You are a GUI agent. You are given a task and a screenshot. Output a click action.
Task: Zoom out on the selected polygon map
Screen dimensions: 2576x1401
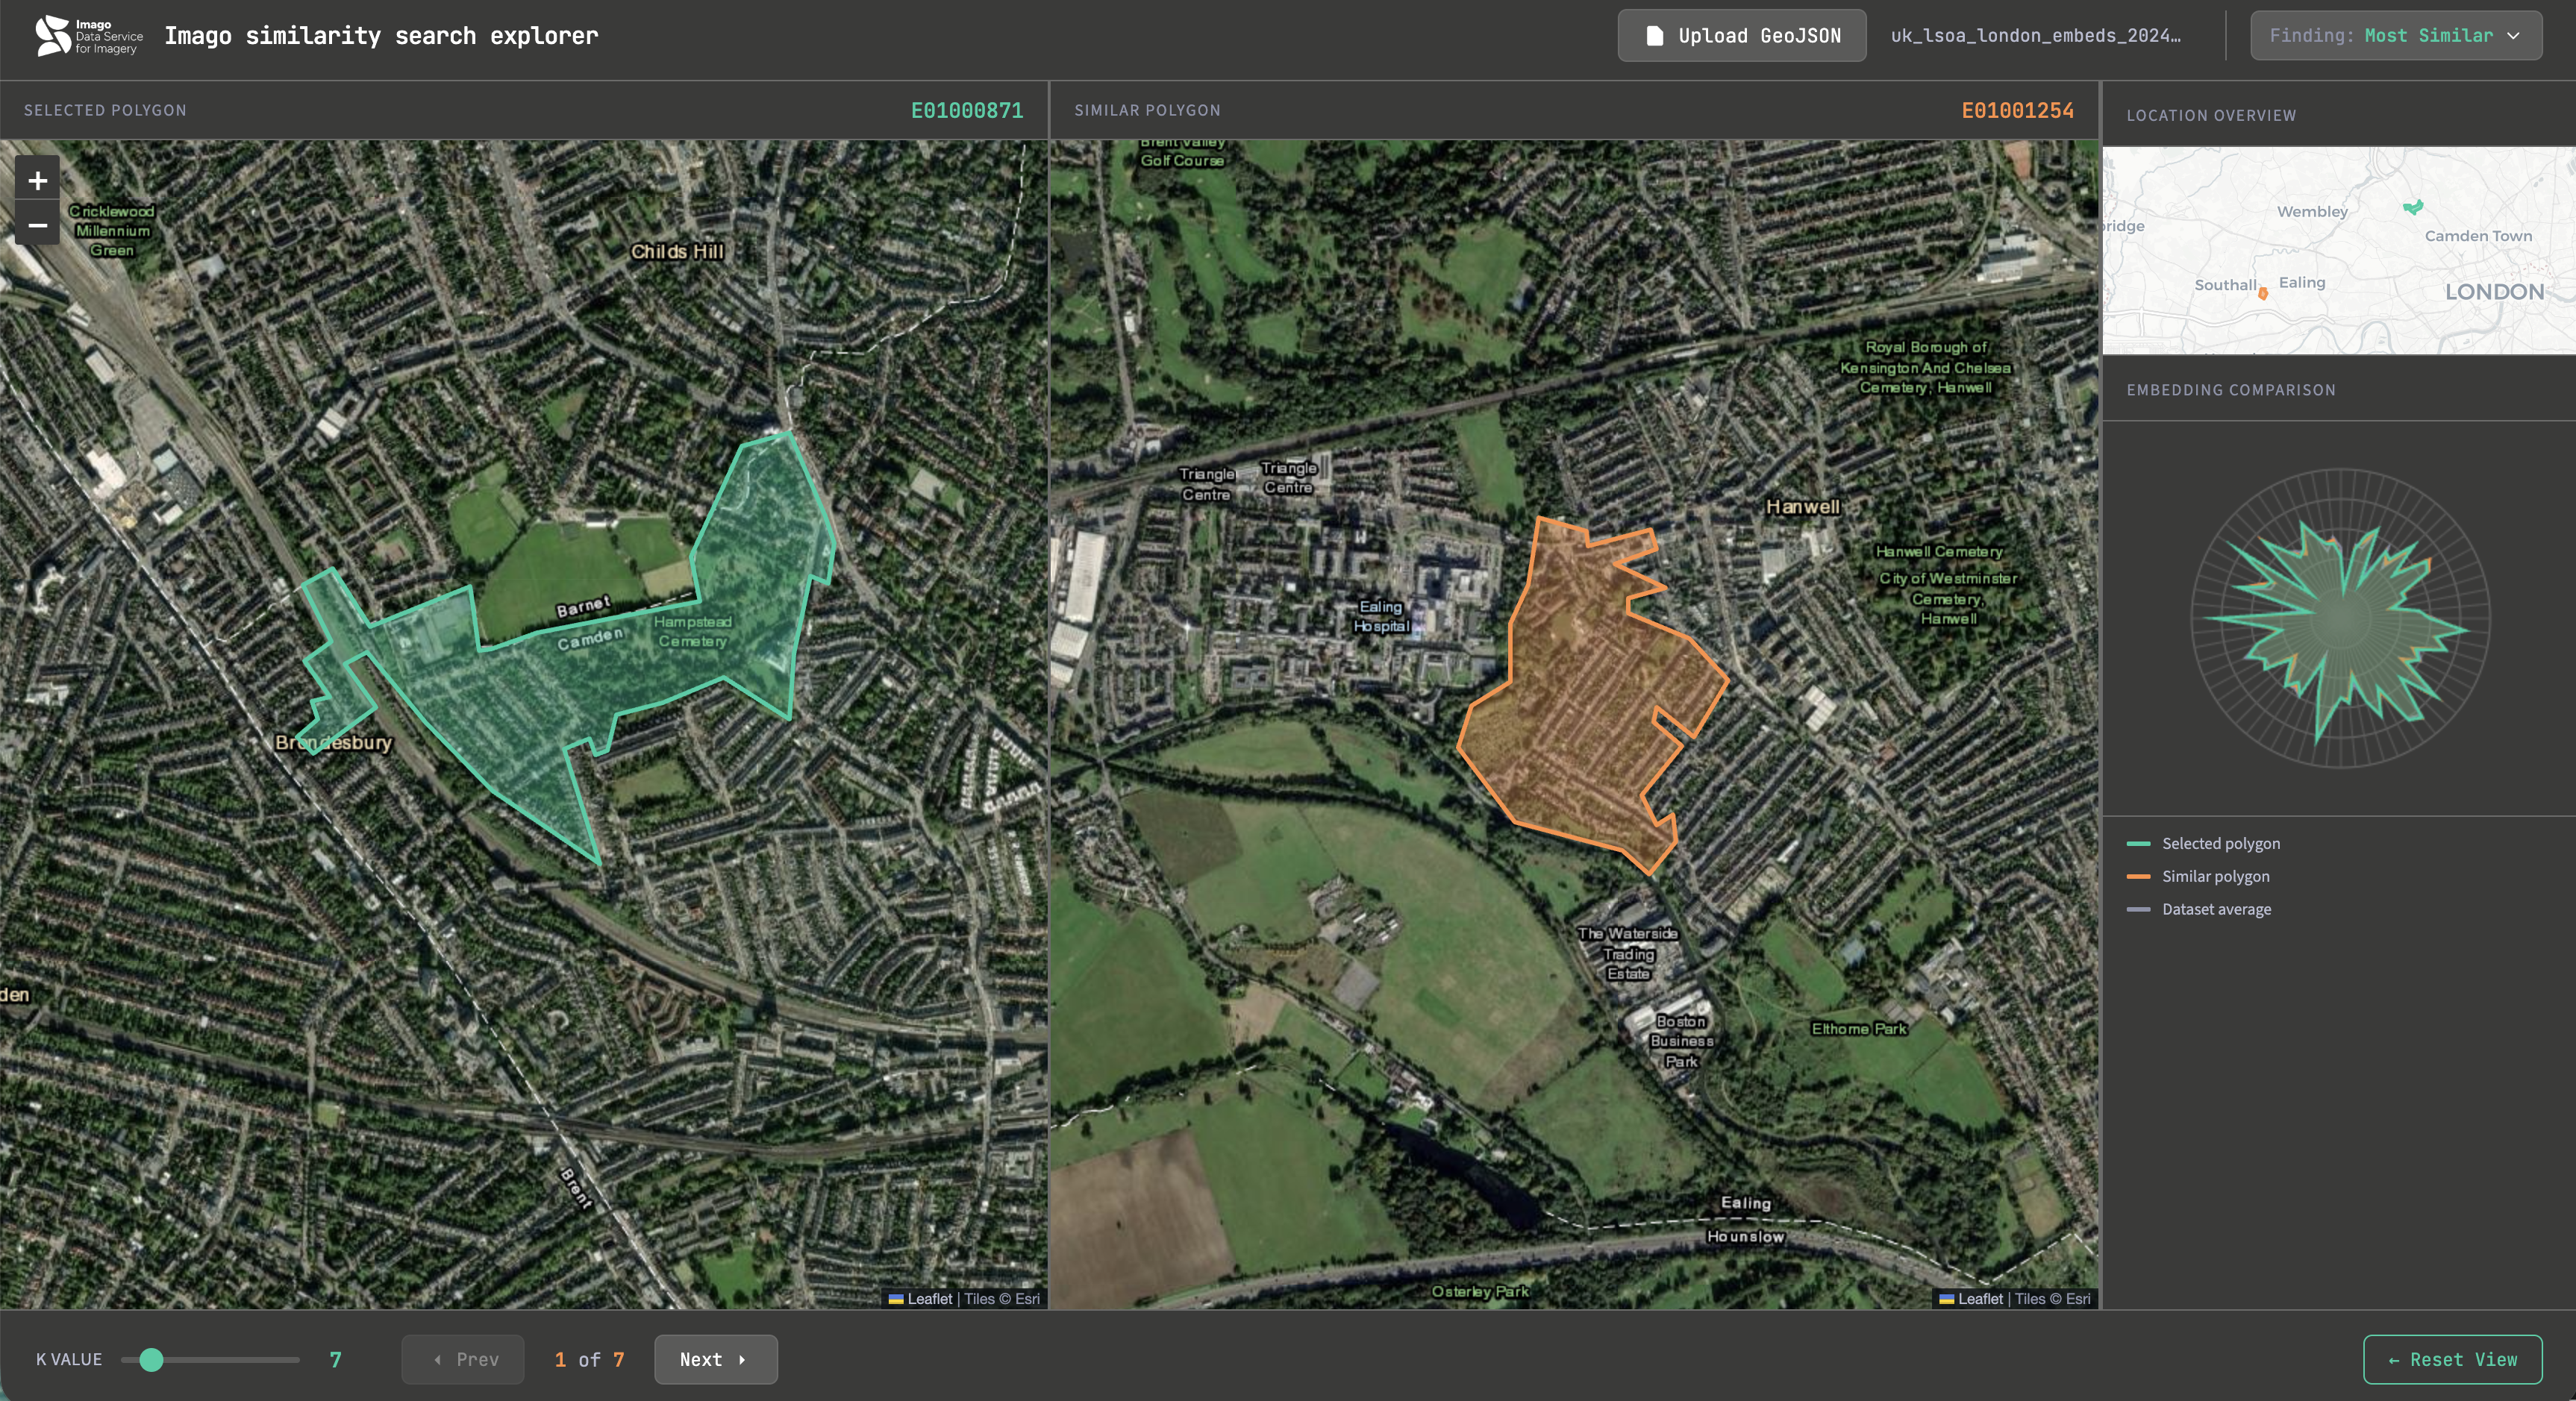tap(37, 226)
